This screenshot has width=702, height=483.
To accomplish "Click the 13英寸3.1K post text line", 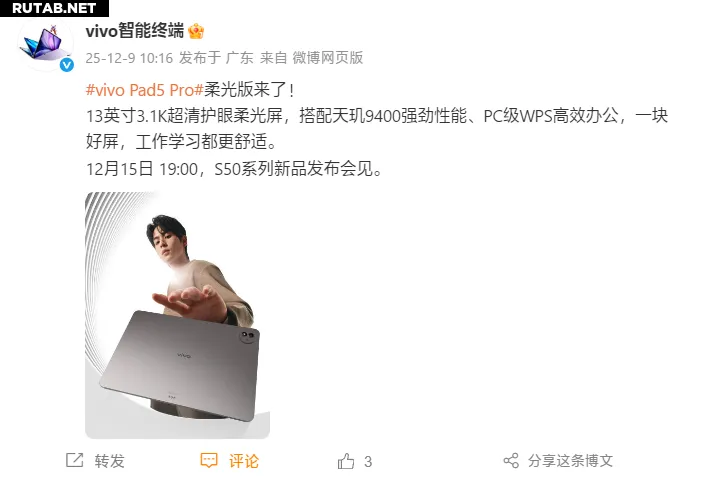I will (x=377, y=116).
